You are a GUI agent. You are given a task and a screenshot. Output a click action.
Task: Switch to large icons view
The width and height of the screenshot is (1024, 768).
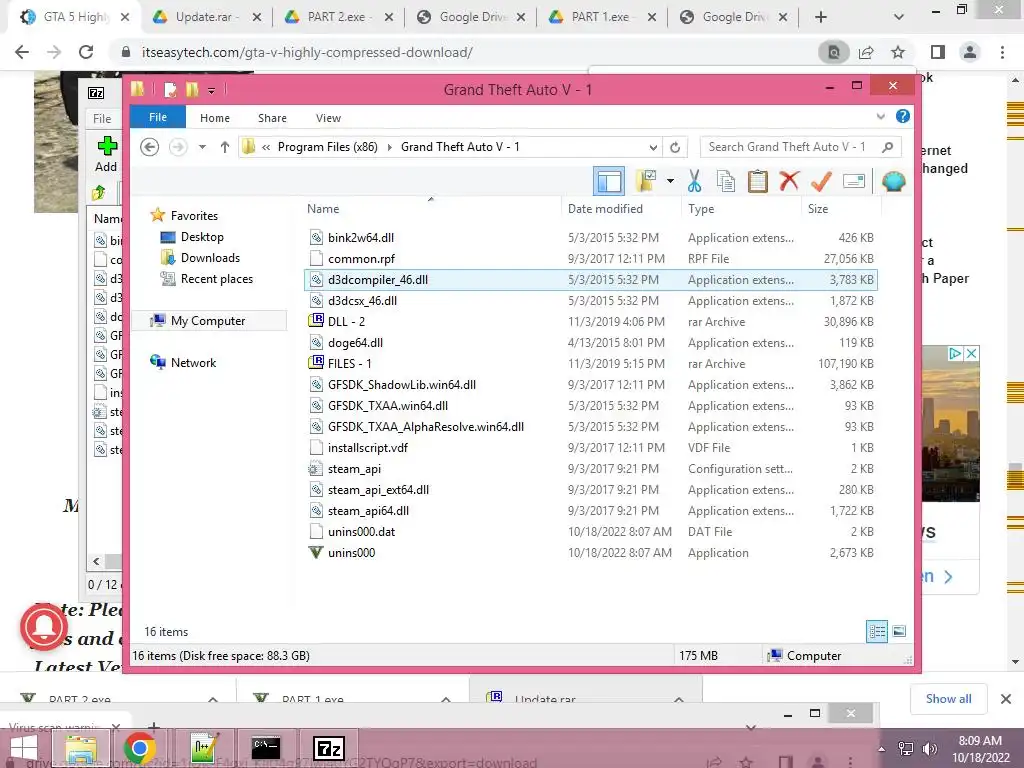point(899,632)
